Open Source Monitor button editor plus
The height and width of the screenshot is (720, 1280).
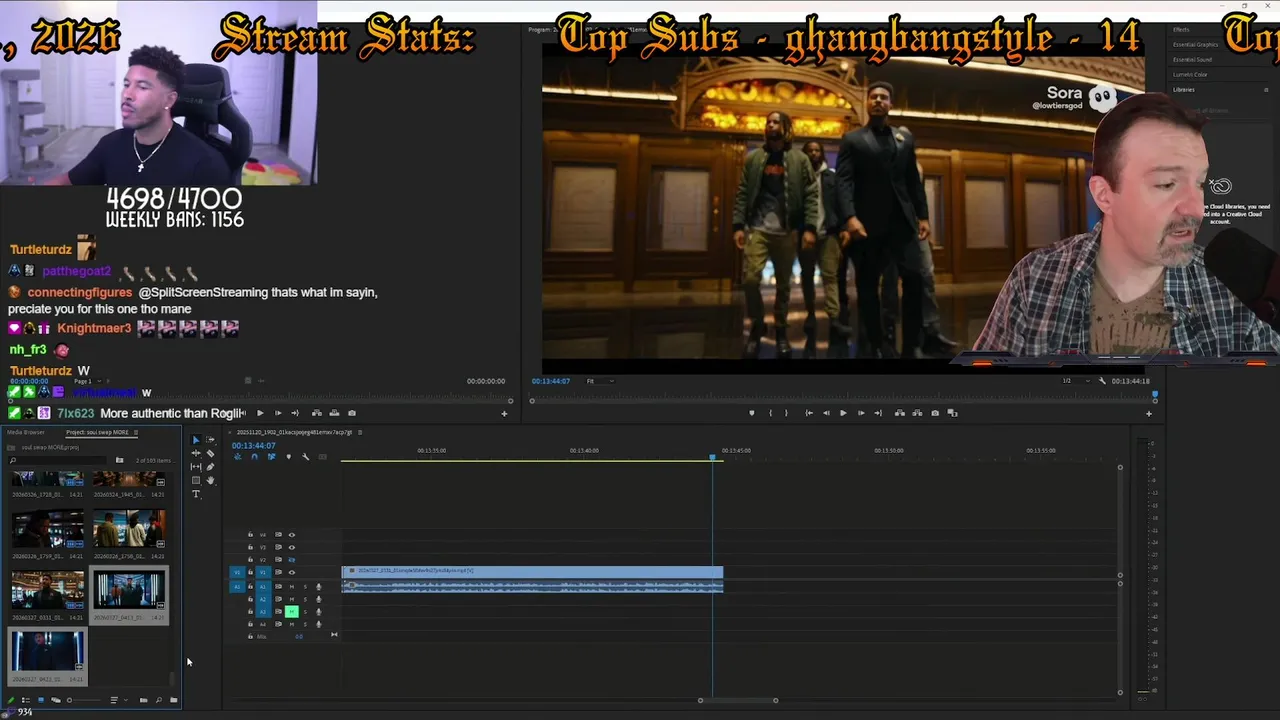(x=504, y=413)
